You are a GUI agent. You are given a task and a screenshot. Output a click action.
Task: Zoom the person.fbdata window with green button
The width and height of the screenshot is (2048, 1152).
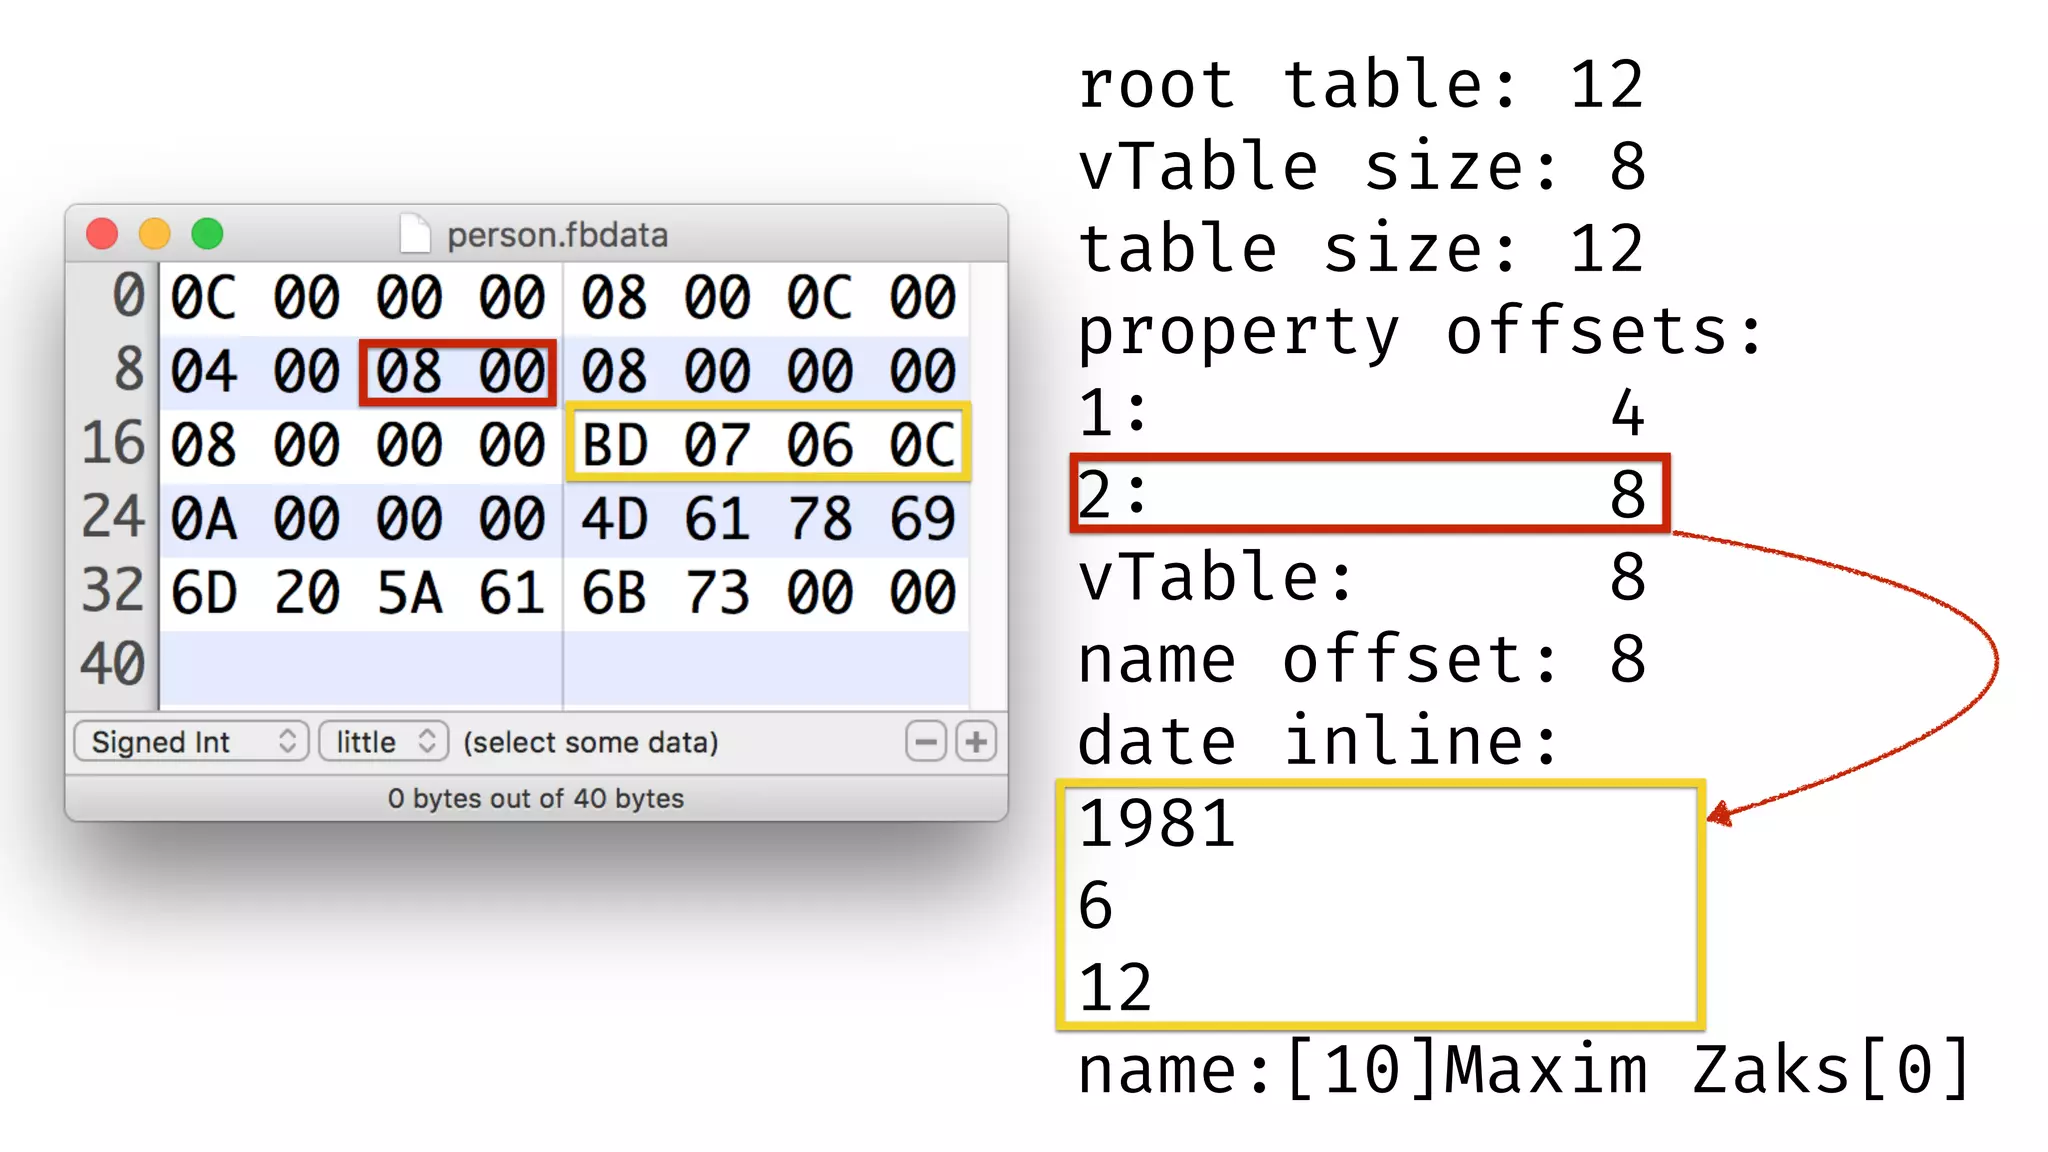coord(207,234)
